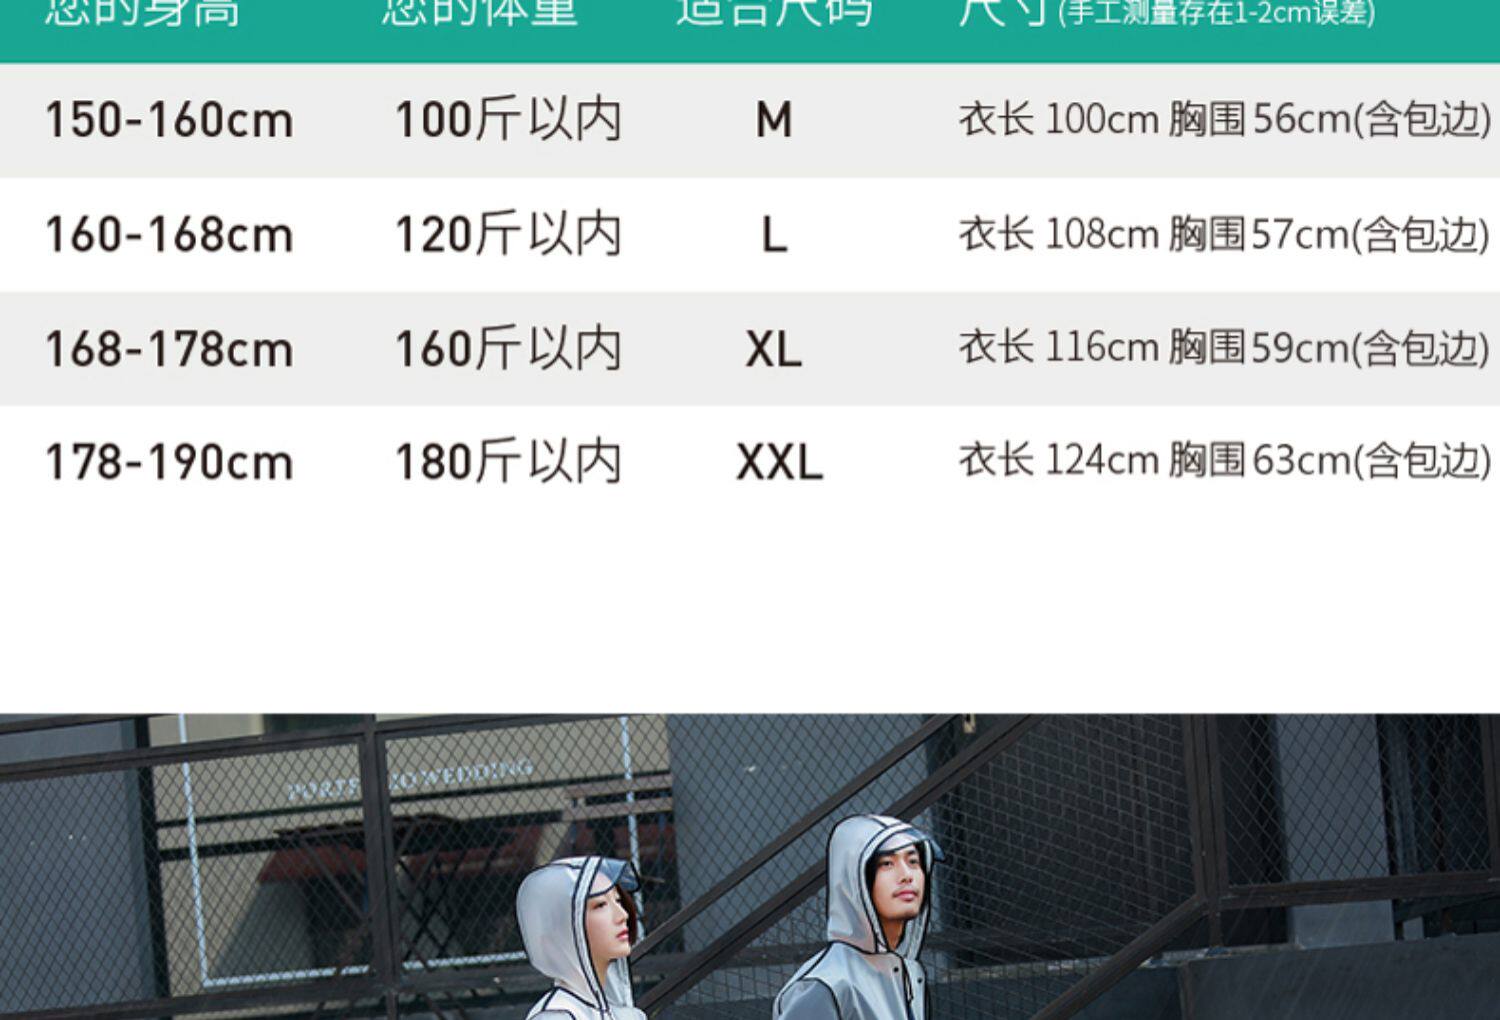
Task: Select the 100斤以内 weight cell
Action: coord(508,120)
